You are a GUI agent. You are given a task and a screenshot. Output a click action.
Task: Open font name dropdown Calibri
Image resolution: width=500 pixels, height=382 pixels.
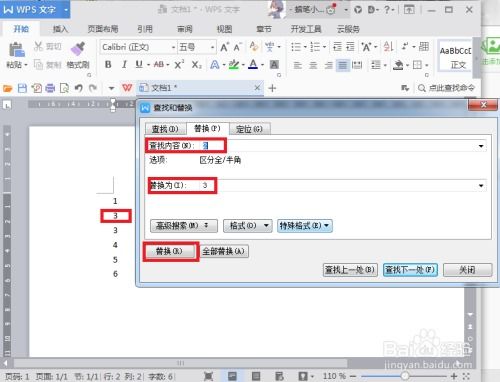pos(174,47)
